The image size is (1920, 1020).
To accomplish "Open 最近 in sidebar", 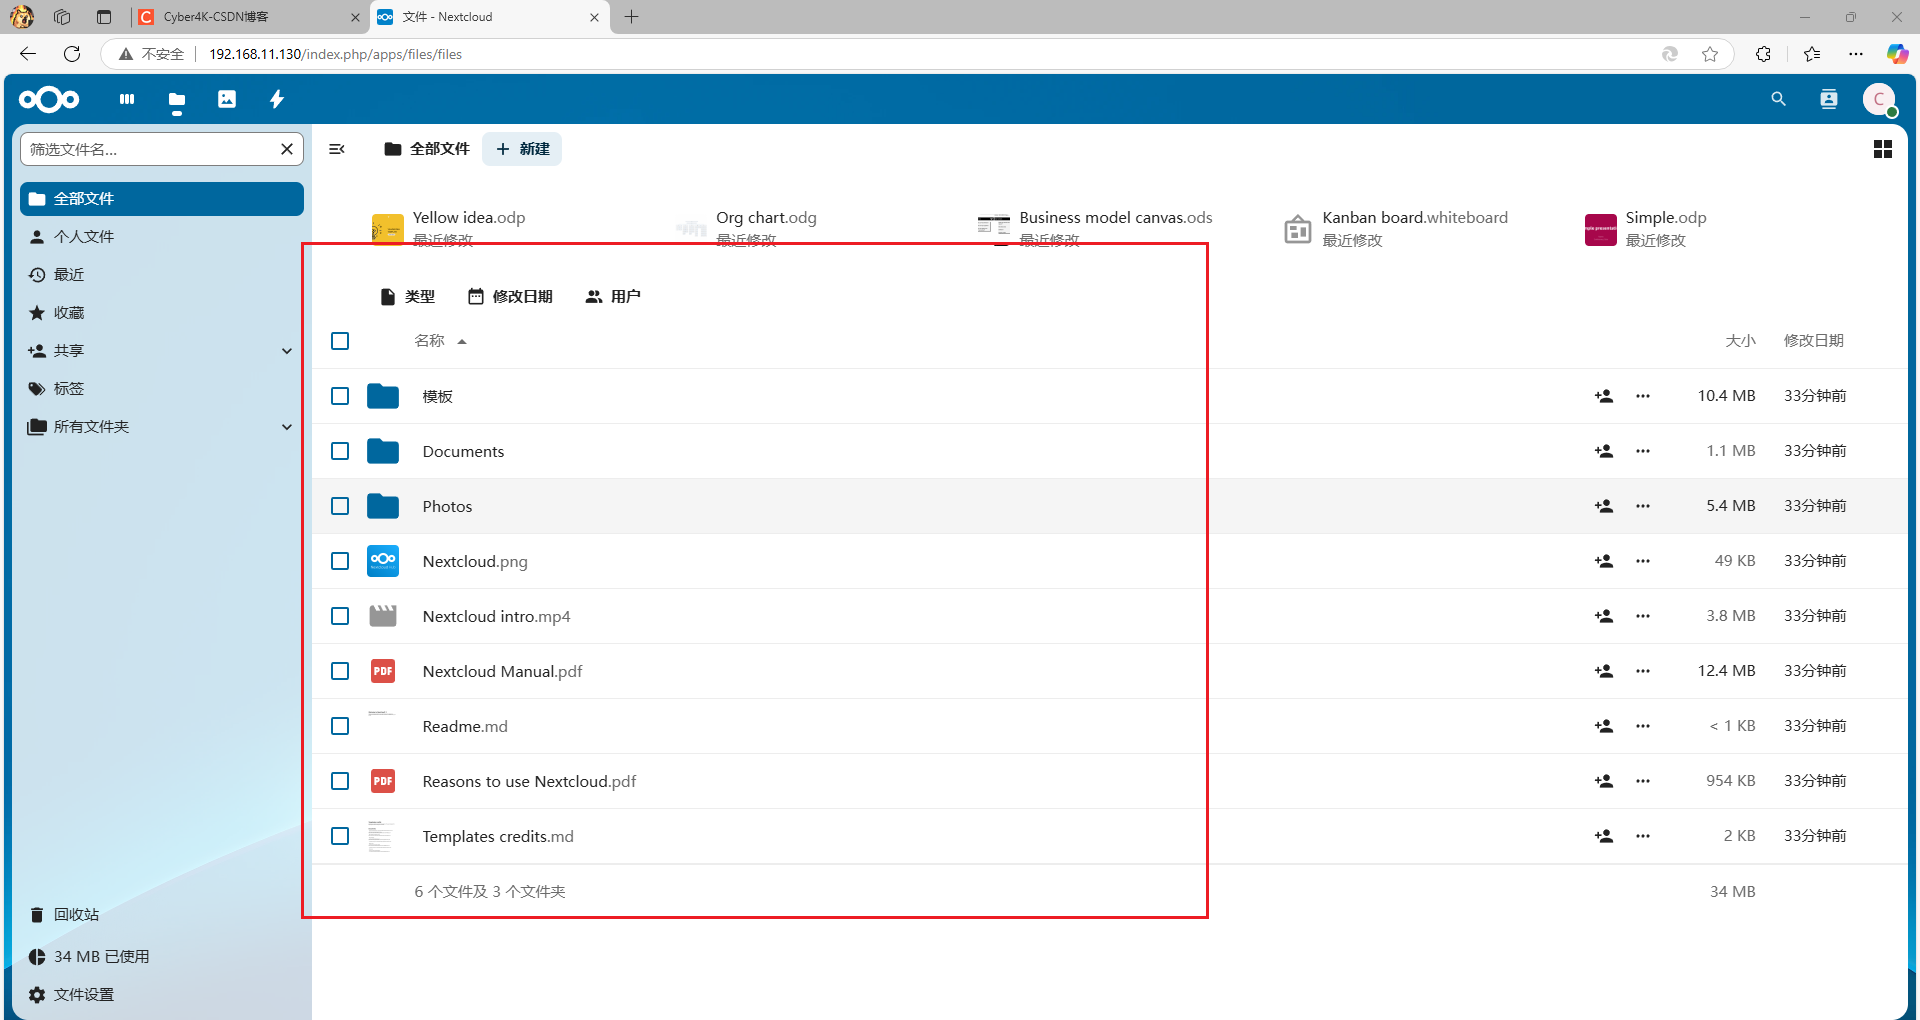I will pos(162,275).
